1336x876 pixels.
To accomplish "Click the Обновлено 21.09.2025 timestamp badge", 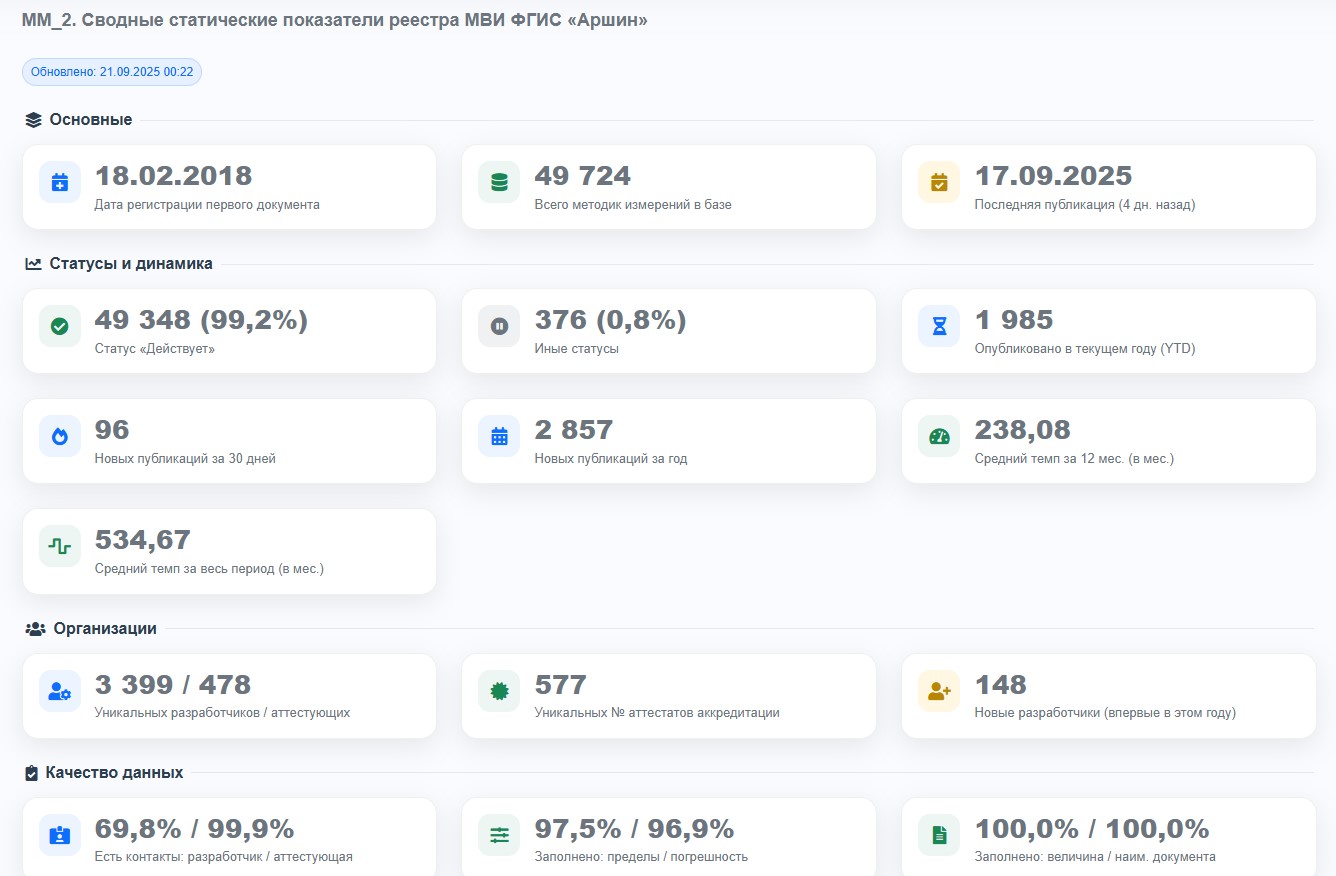I will pos(112,72).
